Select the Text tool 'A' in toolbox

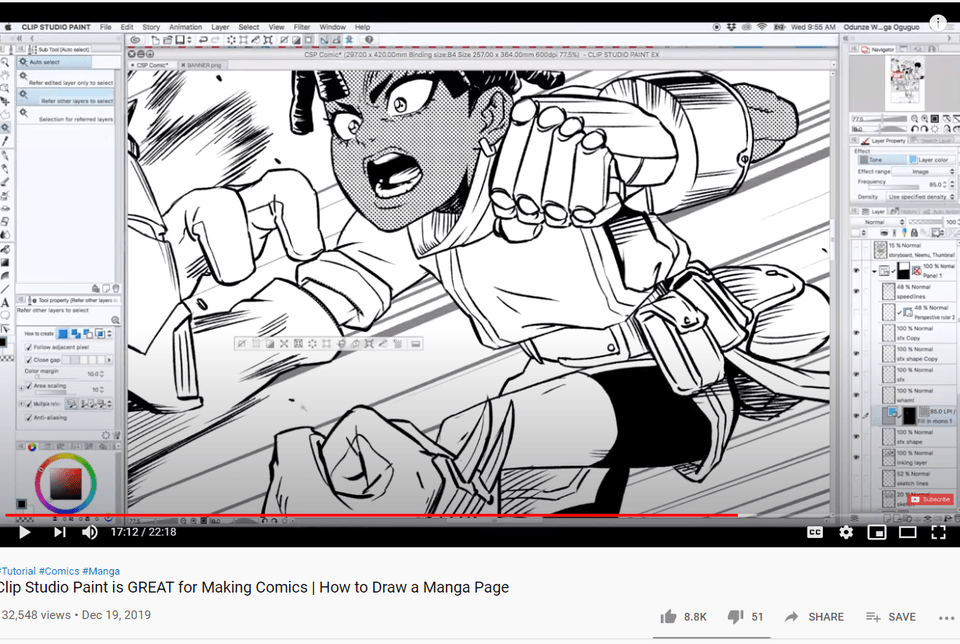[x=5, y=302]
